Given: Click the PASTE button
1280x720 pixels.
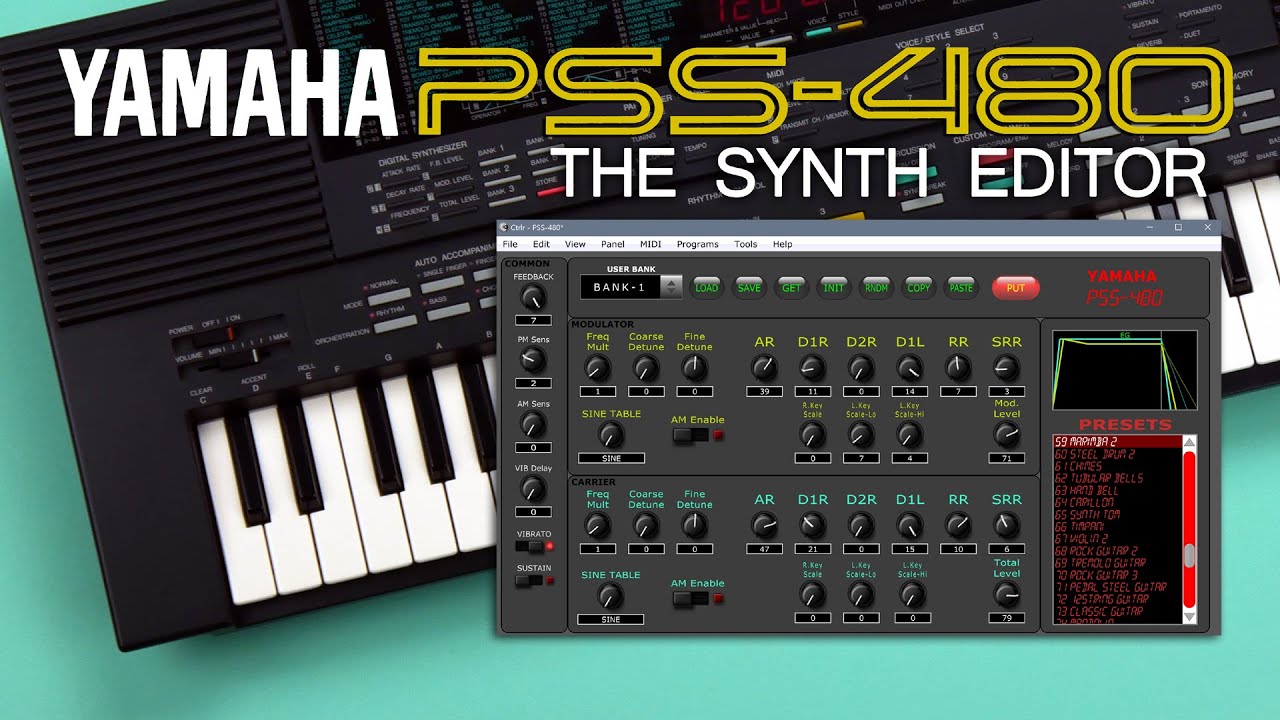Looking at the screenshot, I should tap(961, 288).
